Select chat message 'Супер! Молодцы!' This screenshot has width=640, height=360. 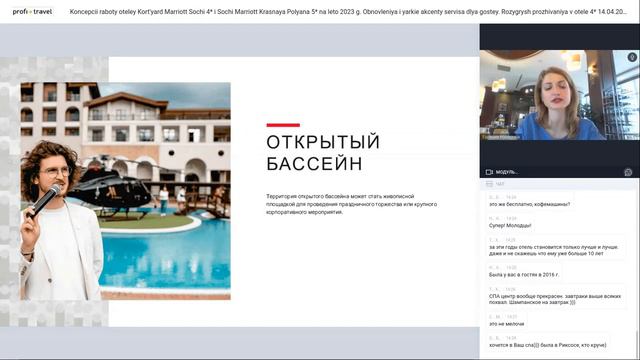pos(510,225)
